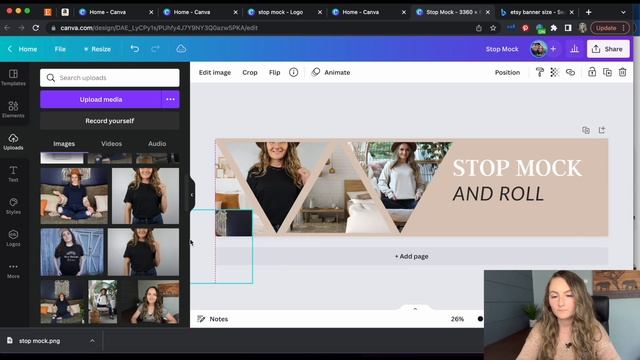Open the browser tab list chevron
The image size is (640, 360).
point(623,12)
